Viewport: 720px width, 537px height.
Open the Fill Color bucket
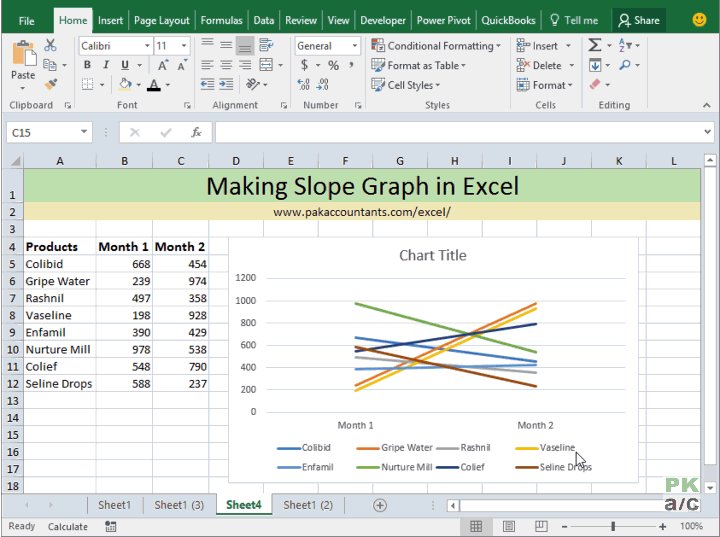coord(125,85)
